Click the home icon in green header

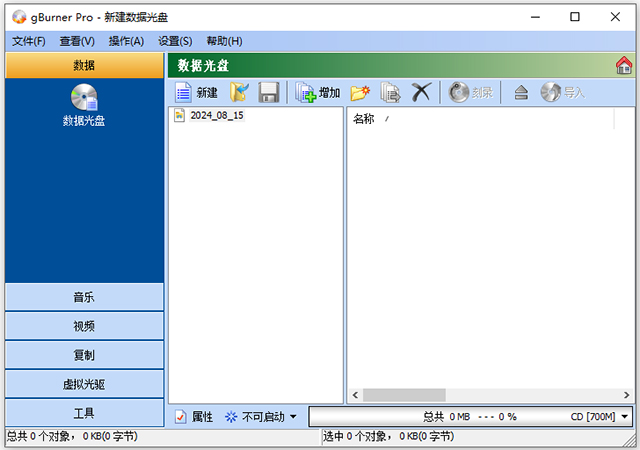pyautogui.click(x=624, y=65)
